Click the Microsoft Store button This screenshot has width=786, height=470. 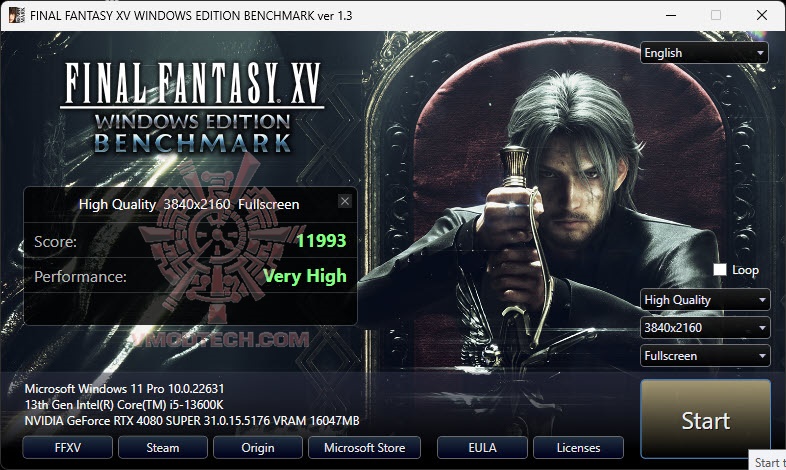(x=364, y=447)
